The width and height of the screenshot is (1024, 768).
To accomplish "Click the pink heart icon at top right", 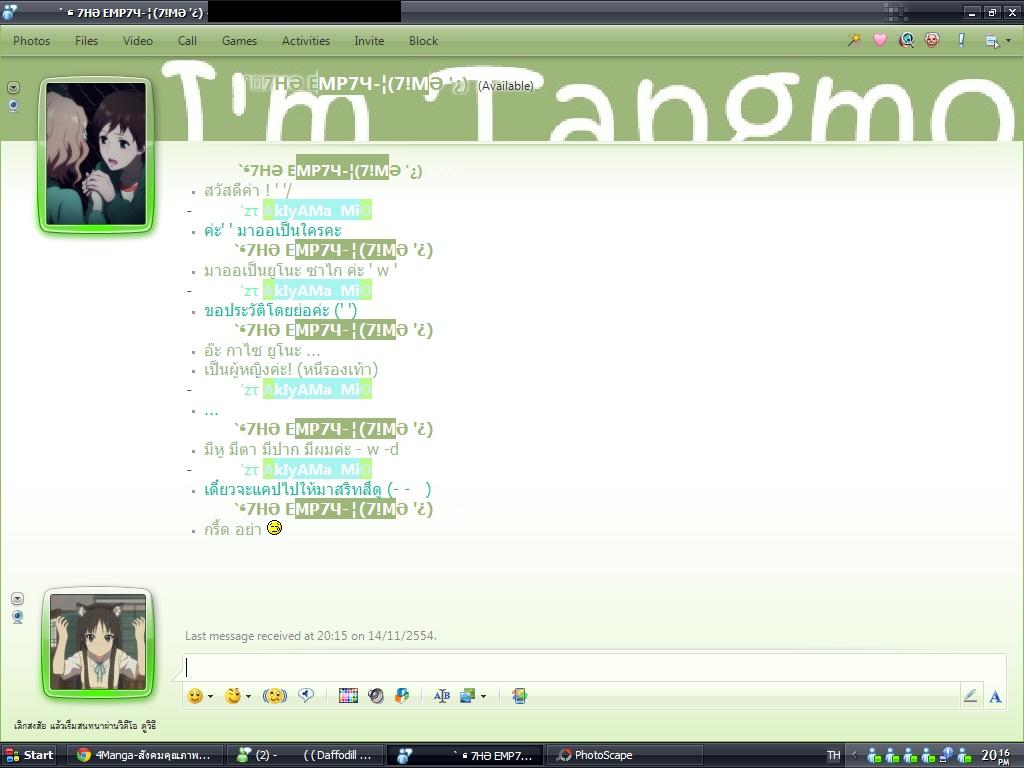I will [880, 40].
